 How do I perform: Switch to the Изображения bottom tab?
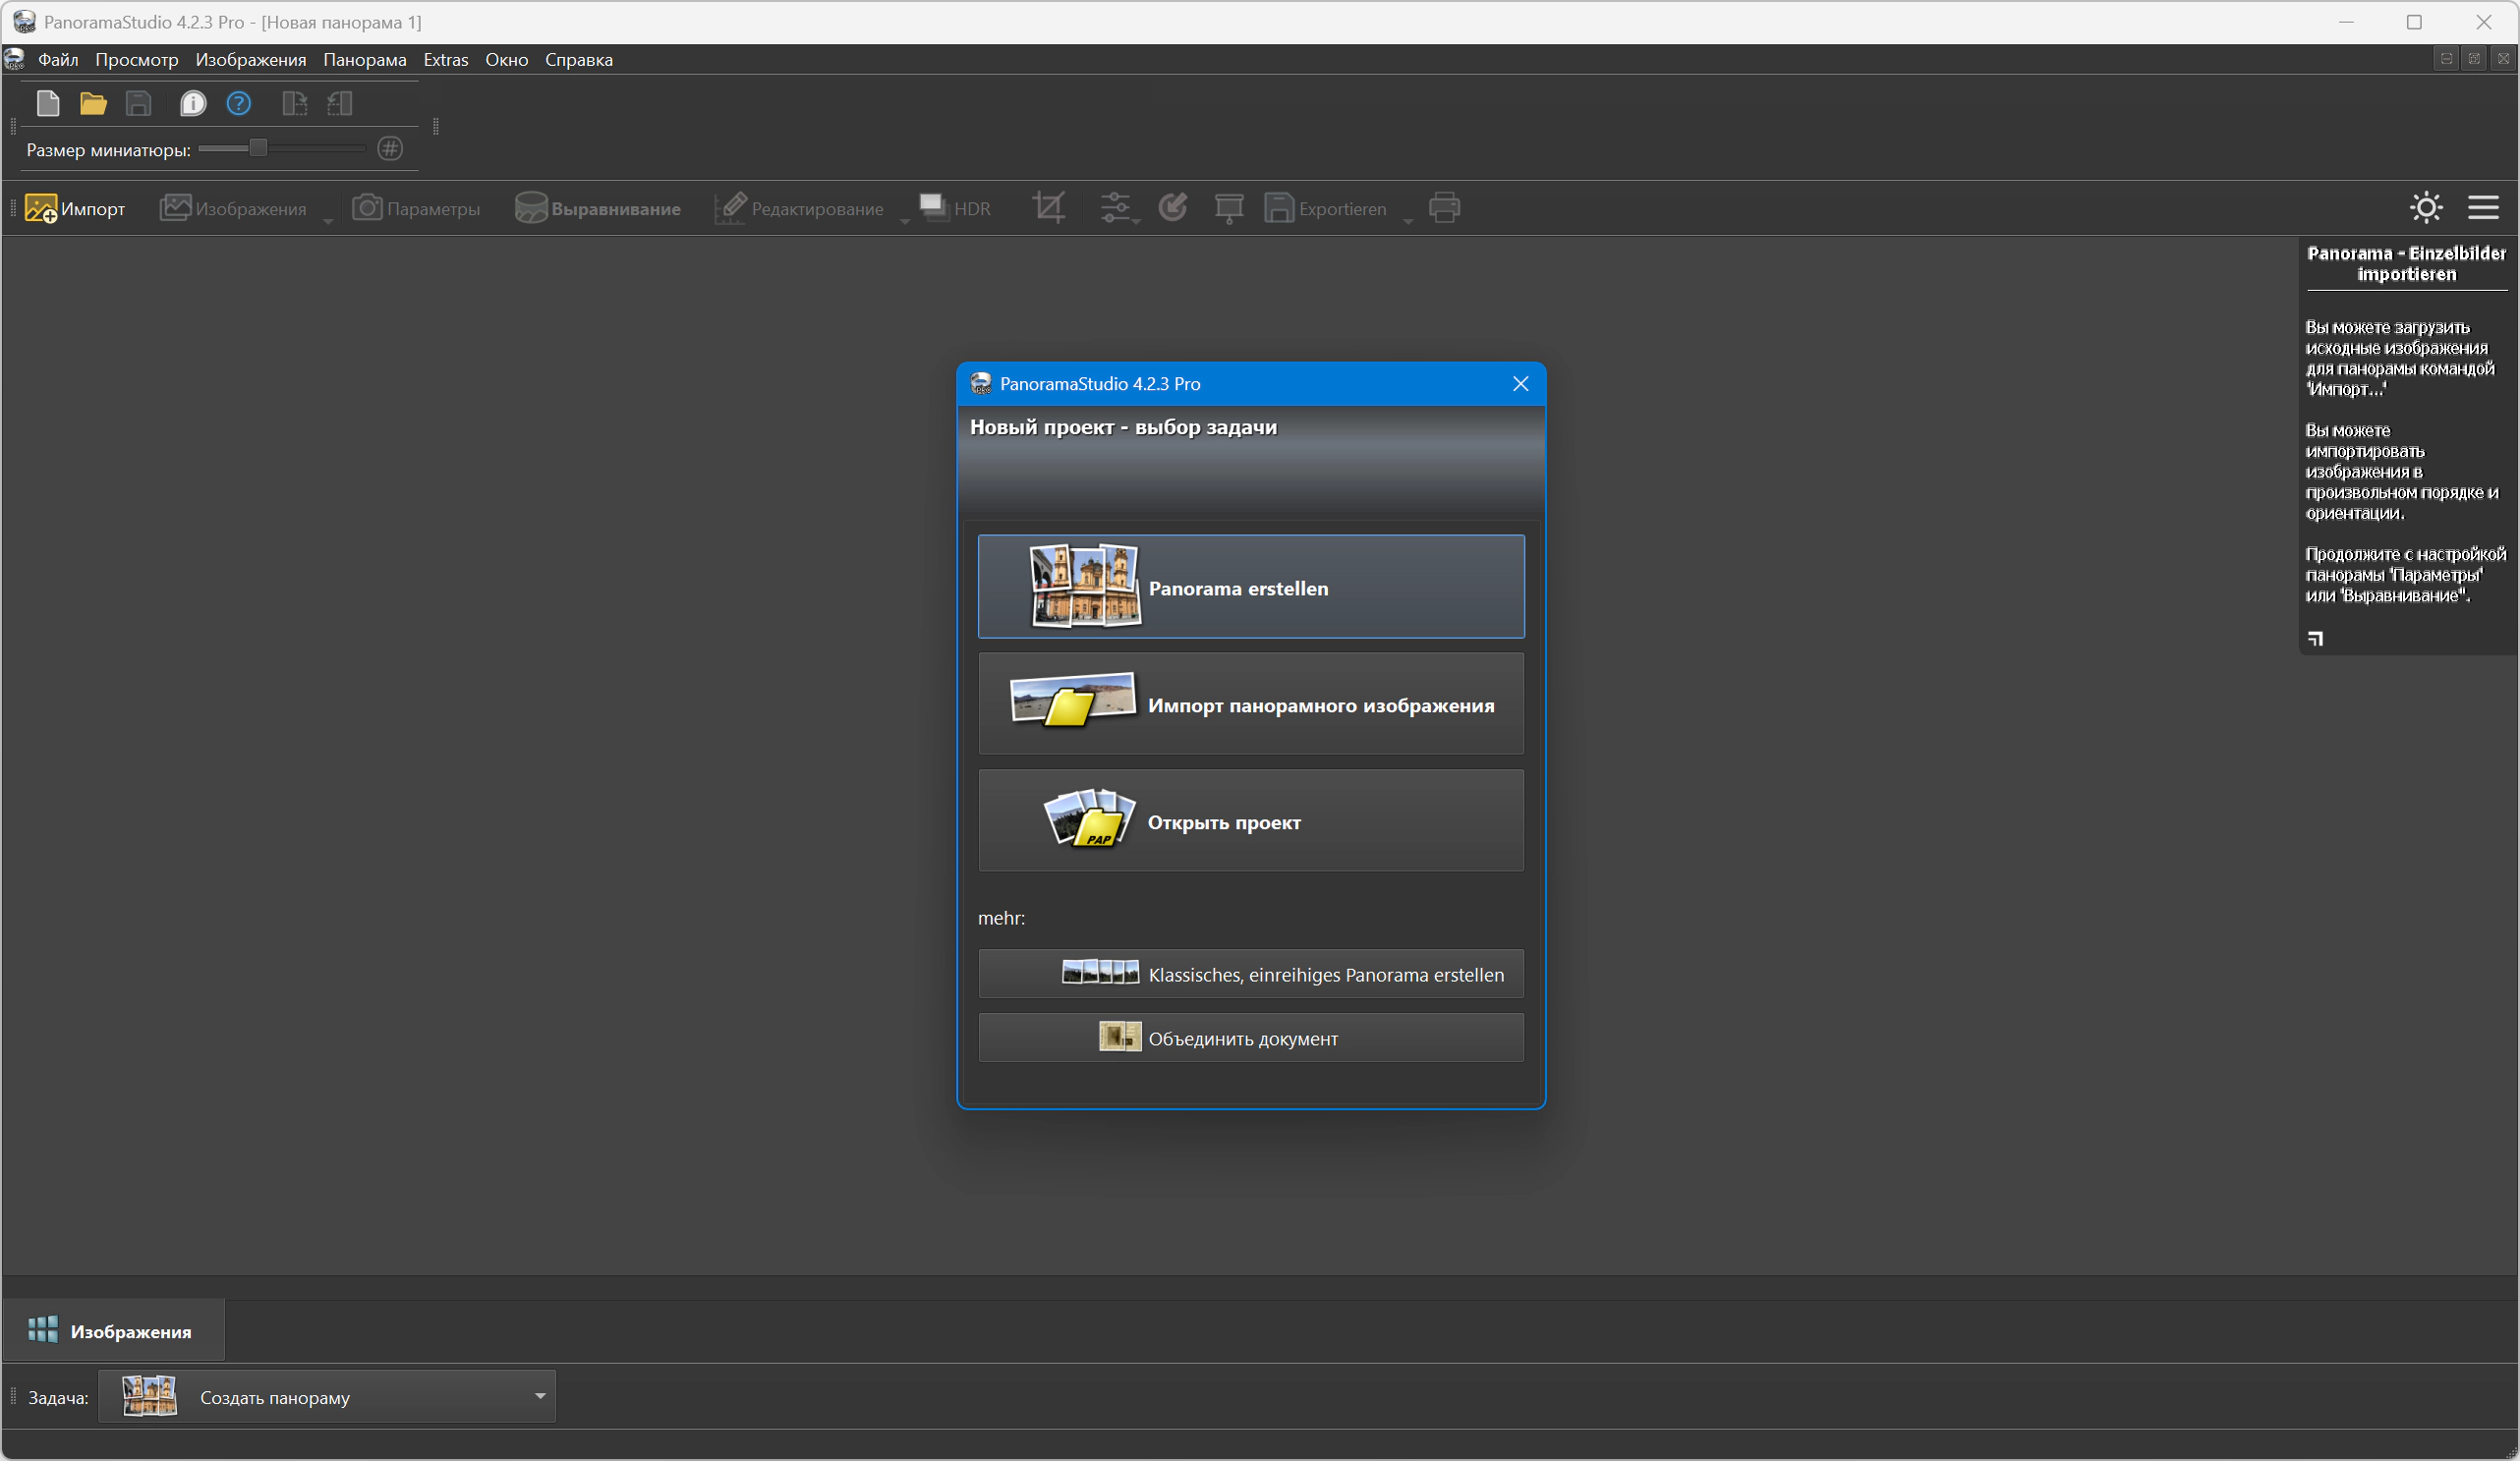click(113, 1331)
